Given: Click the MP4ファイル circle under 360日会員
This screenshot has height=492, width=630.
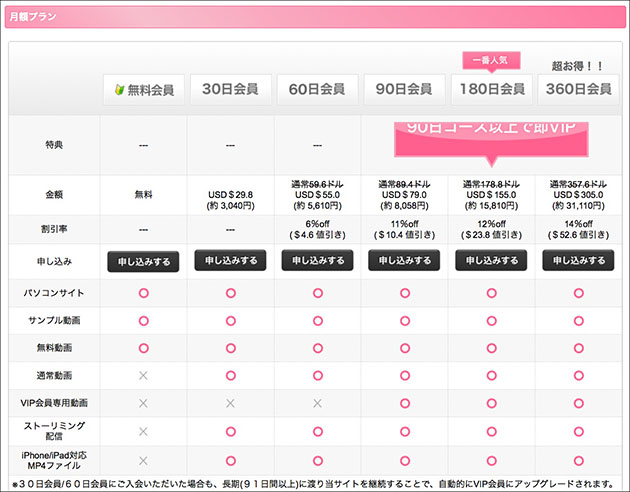Looking at the screenshot, I should pyautogui.click(x=577, y=460).
